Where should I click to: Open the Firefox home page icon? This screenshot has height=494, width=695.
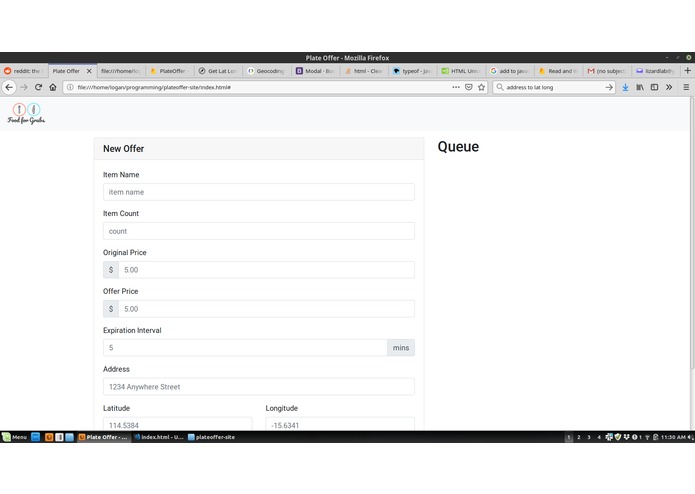coord(53,87)
